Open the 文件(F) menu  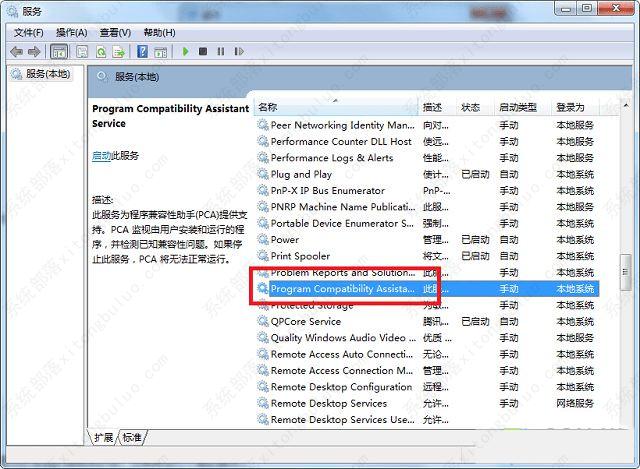tap(28, 32)
